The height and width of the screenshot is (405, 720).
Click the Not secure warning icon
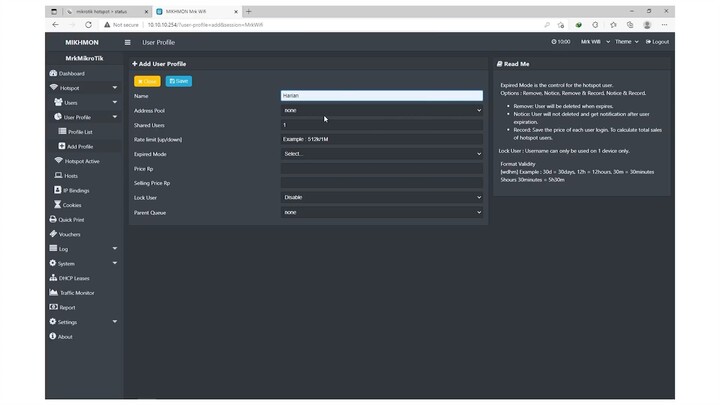[x=107, y=25]
